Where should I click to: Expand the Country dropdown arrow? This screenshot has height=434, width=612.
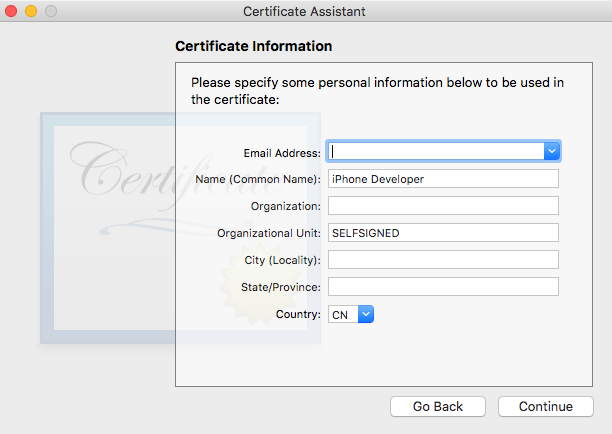(x=366, y=314)
